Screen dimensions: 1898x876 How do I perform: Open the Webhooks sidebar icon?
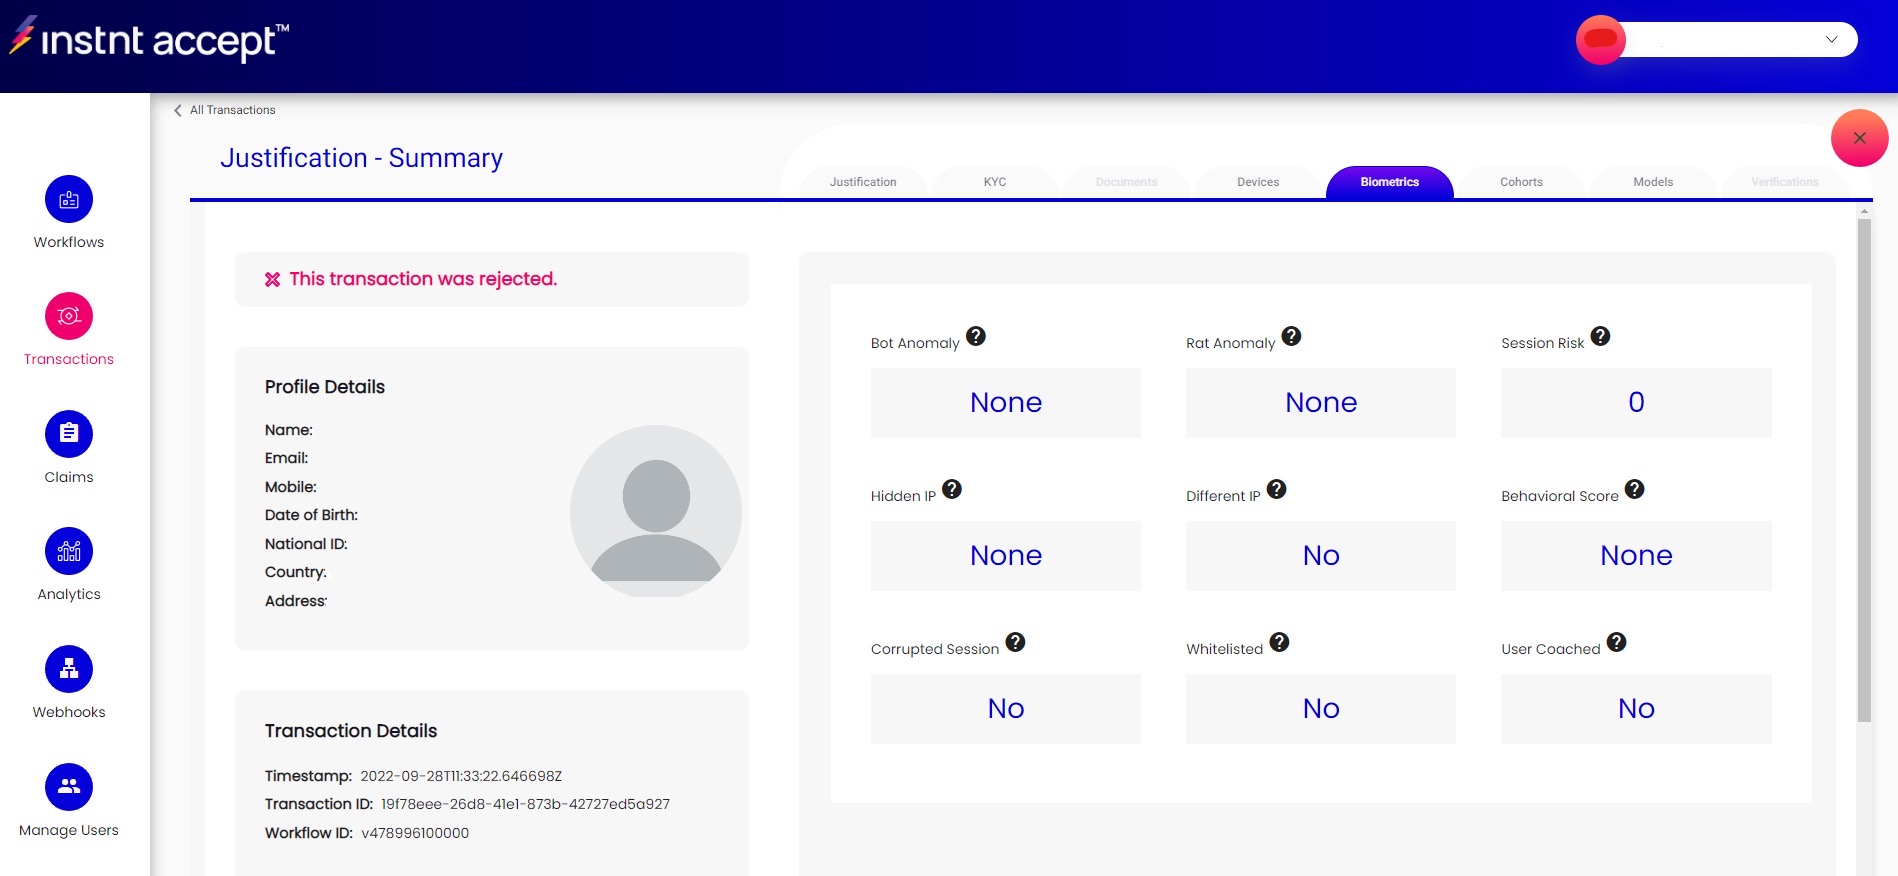[69, 669]
